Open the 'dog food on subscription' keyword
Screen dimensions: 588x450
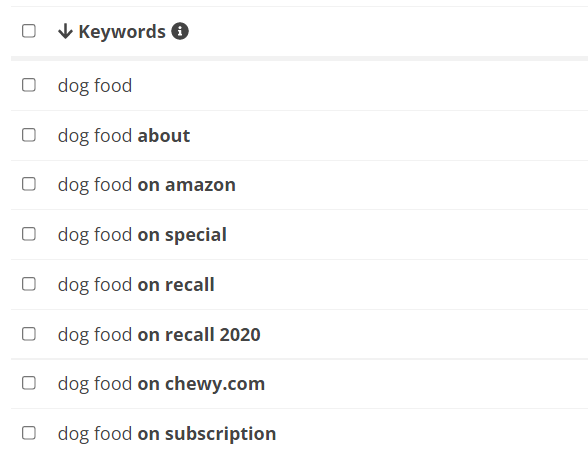167,434
